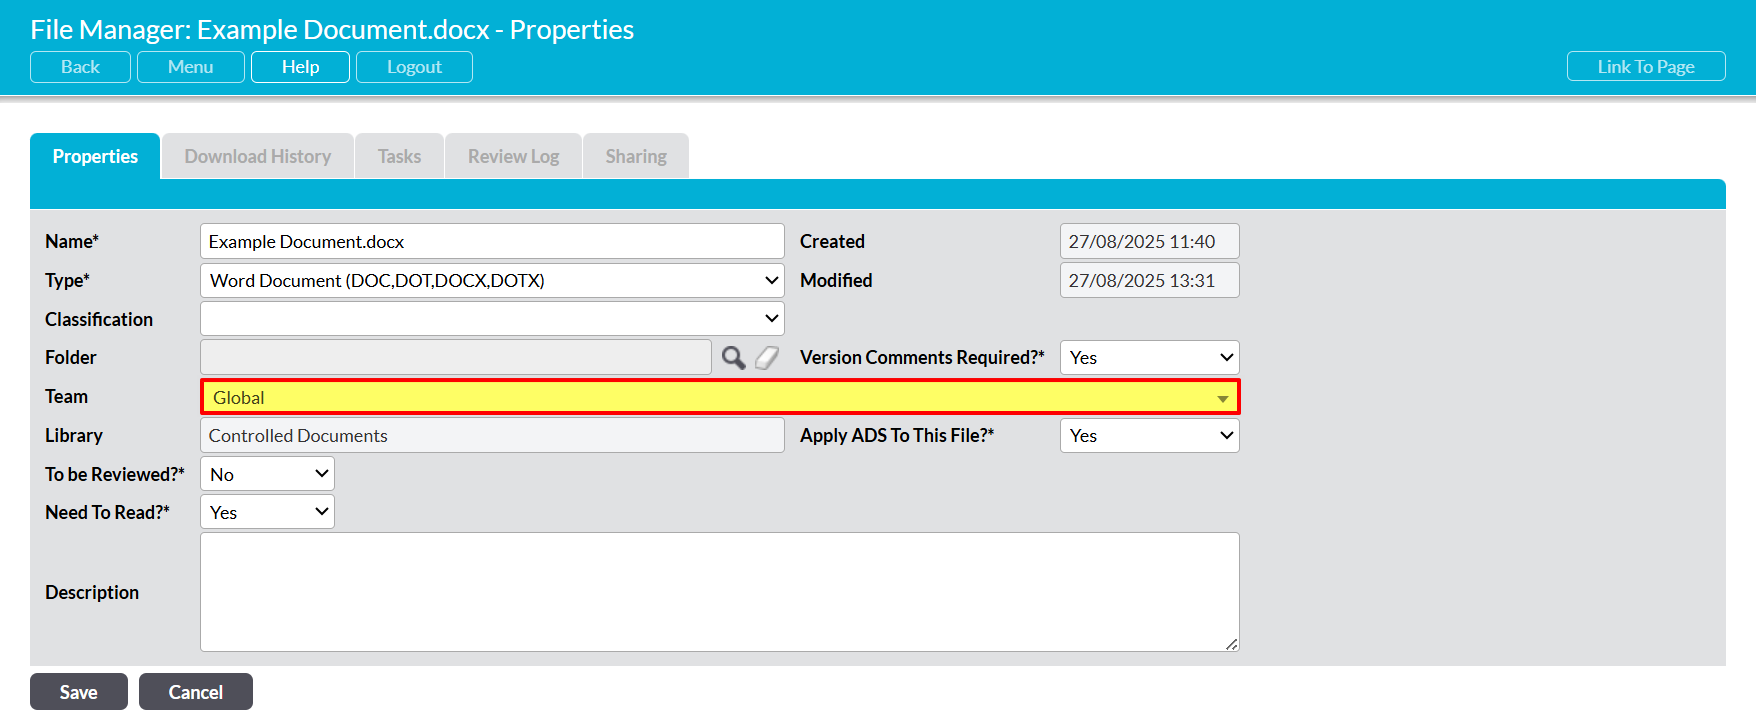Click the Cancel button

(196, 692)
